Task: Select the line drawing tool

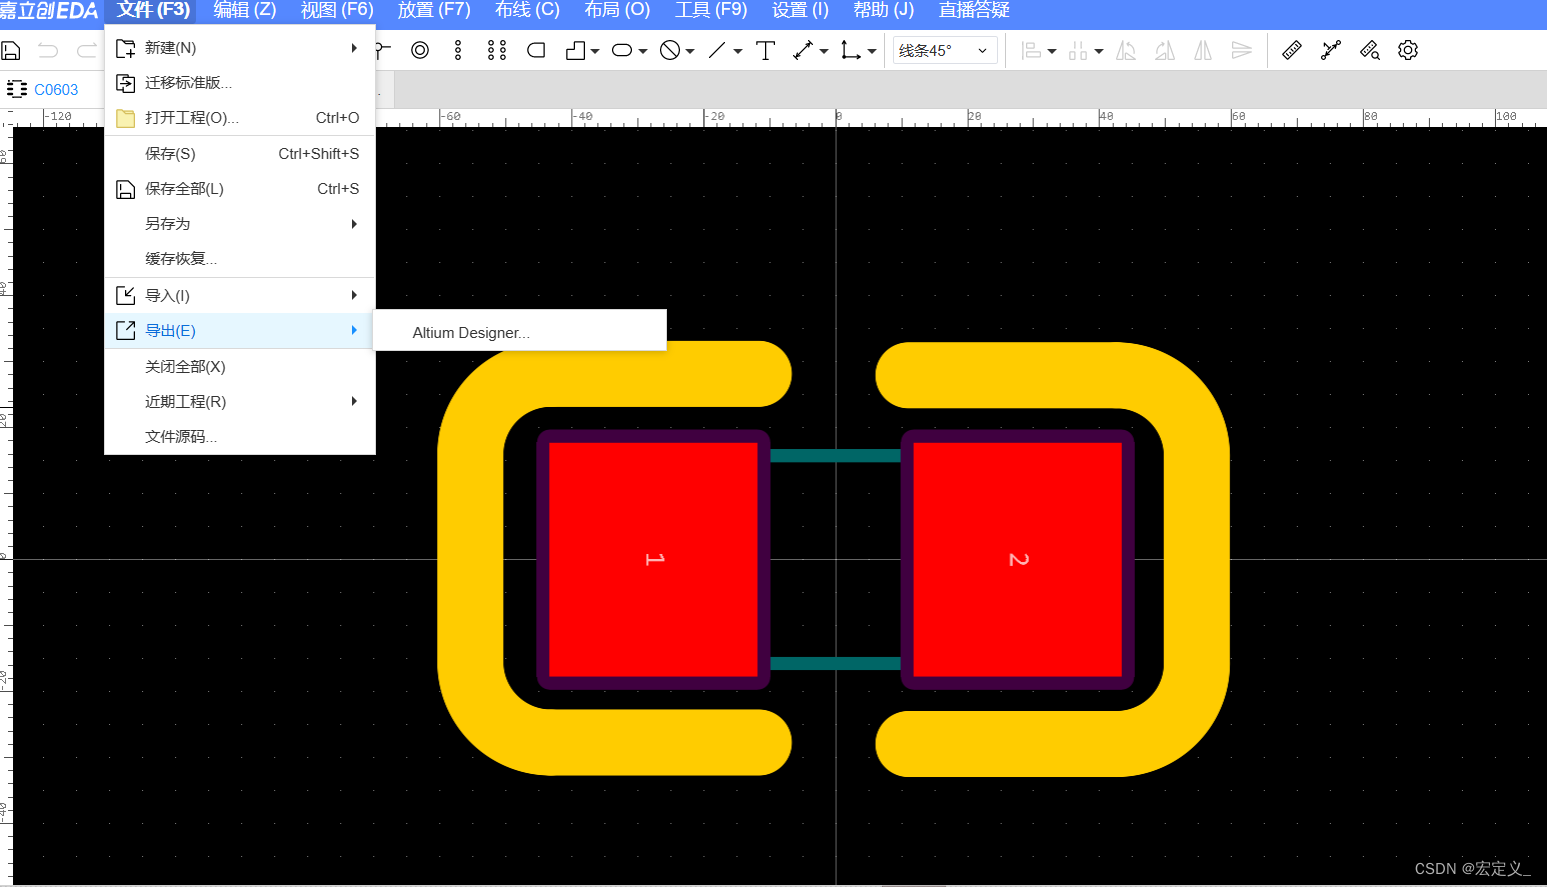Action: (717, 50)
